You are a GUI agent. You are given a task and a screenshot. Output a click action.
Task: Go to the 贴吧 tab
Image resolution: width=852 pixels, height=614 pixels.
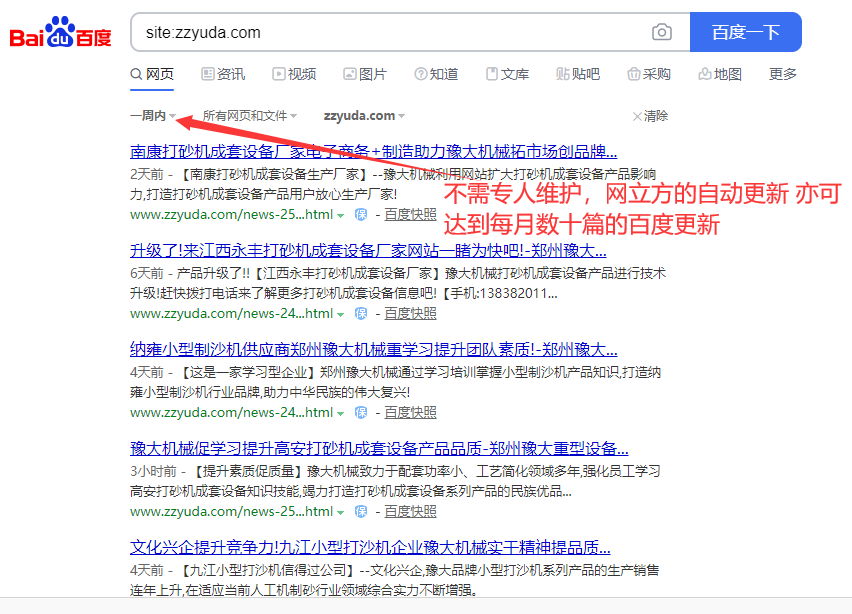point(578,74)
